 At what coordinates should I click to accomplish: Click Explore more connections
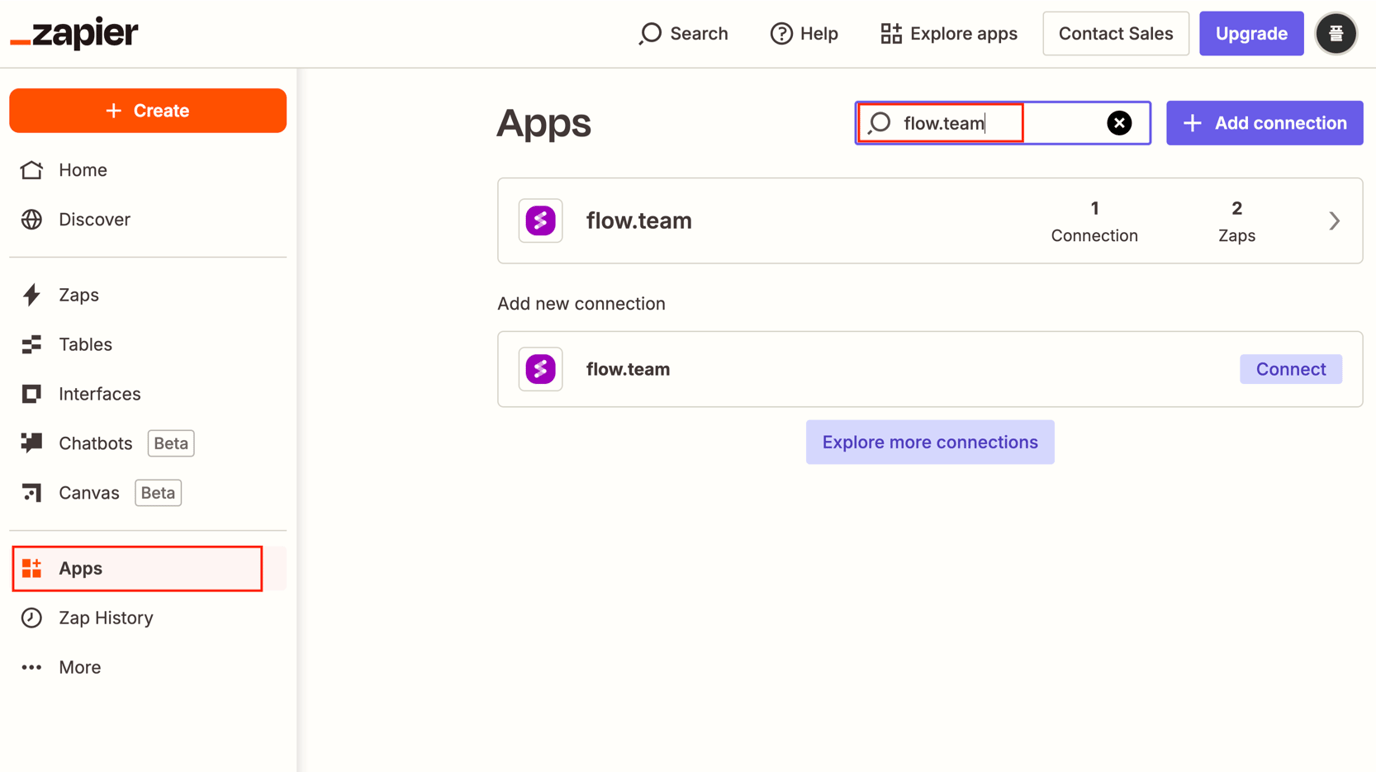(x=929, y=441)
